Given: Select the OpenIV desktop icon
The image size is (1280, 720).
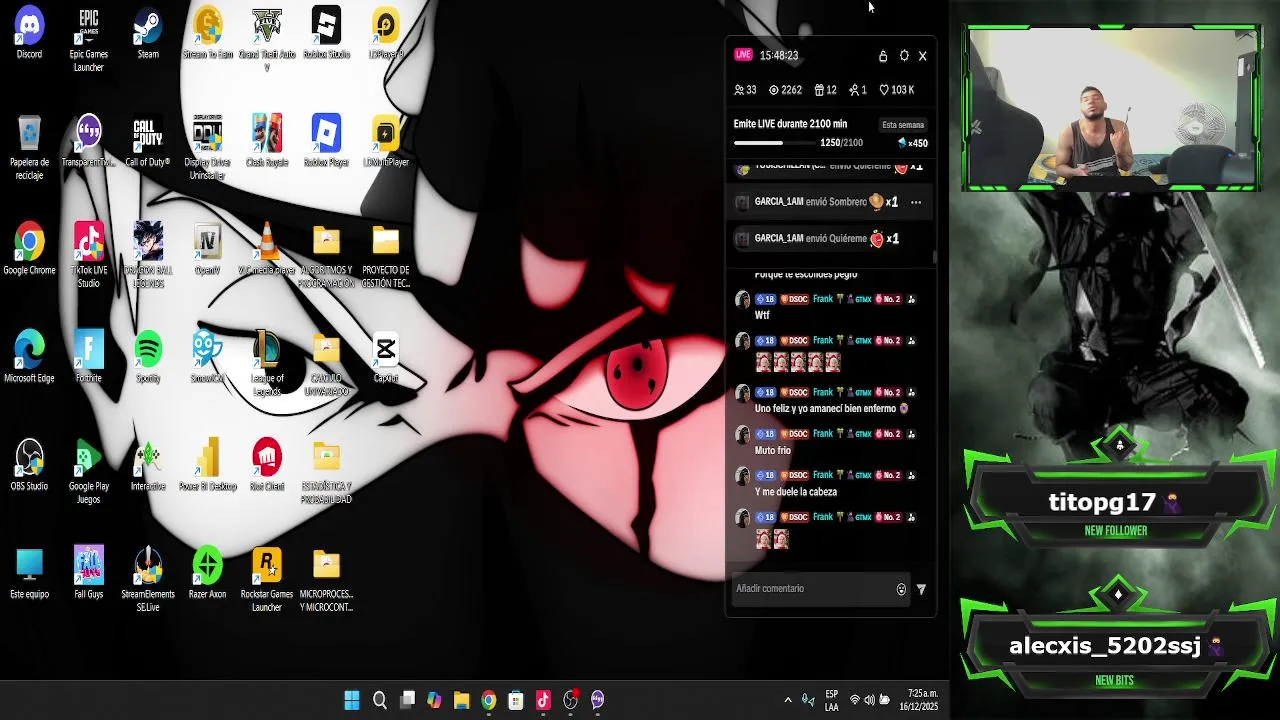Looking at the screenshot, I should point(207,250).
